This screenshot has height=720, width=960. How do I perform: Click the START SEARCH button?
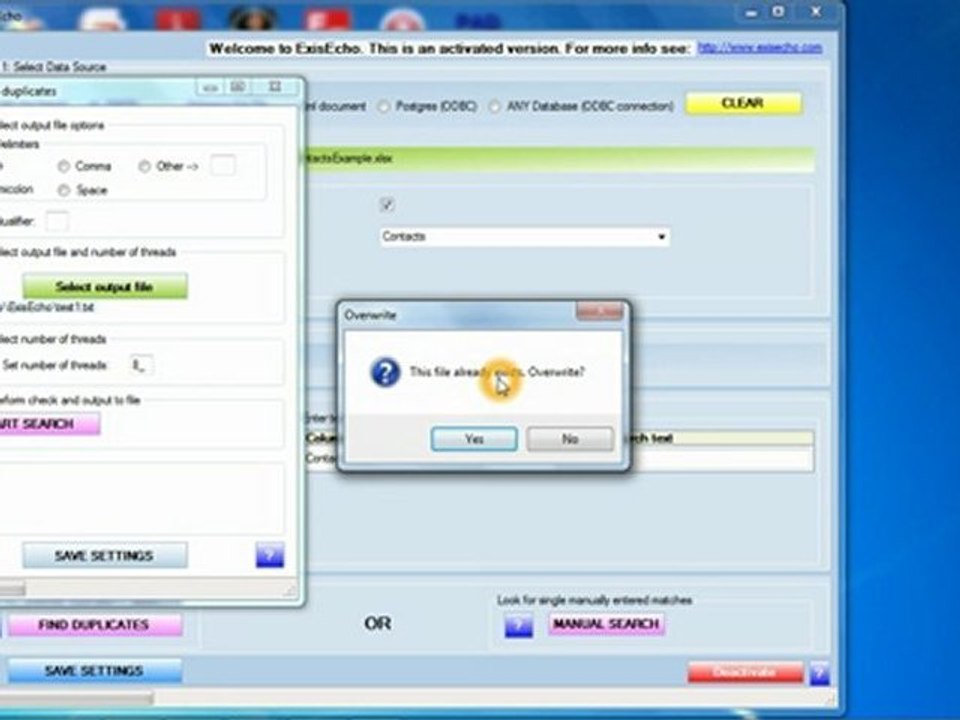pyautogui.click(x=48, y=424)
